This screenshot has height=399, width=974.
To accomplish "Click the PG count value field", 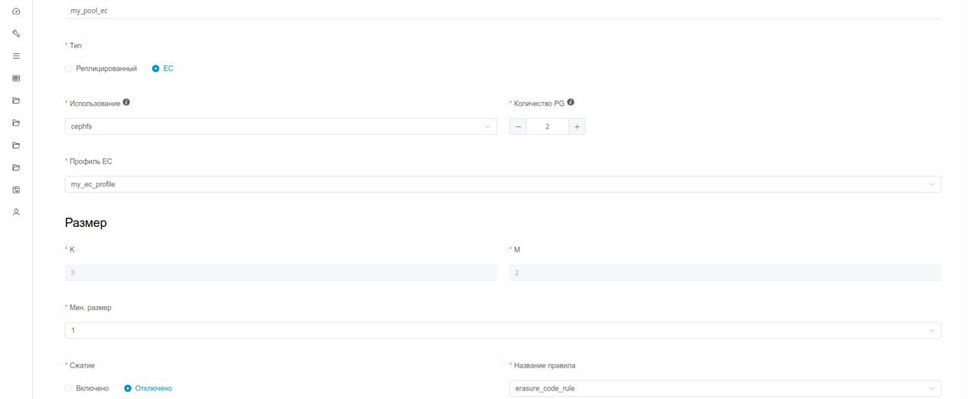I will tap(547, 127).
